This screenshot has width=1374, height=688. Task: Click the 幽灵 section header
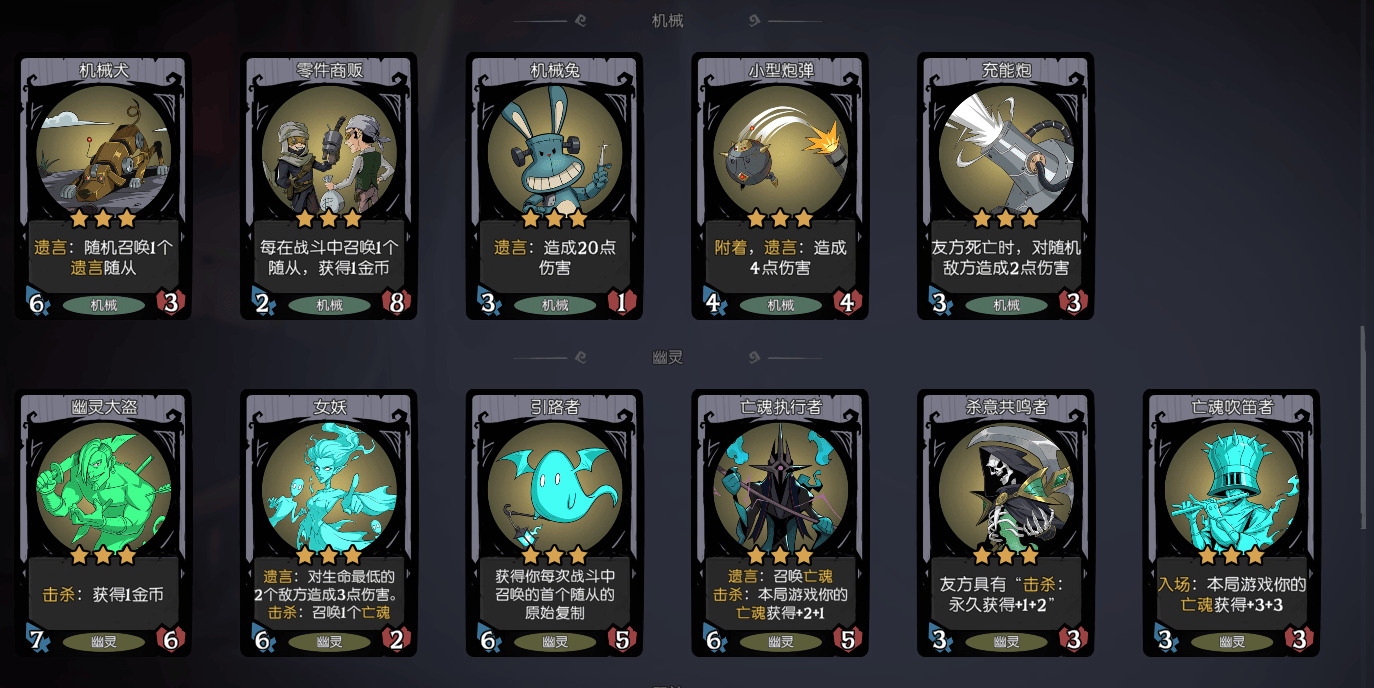point(667,357)
